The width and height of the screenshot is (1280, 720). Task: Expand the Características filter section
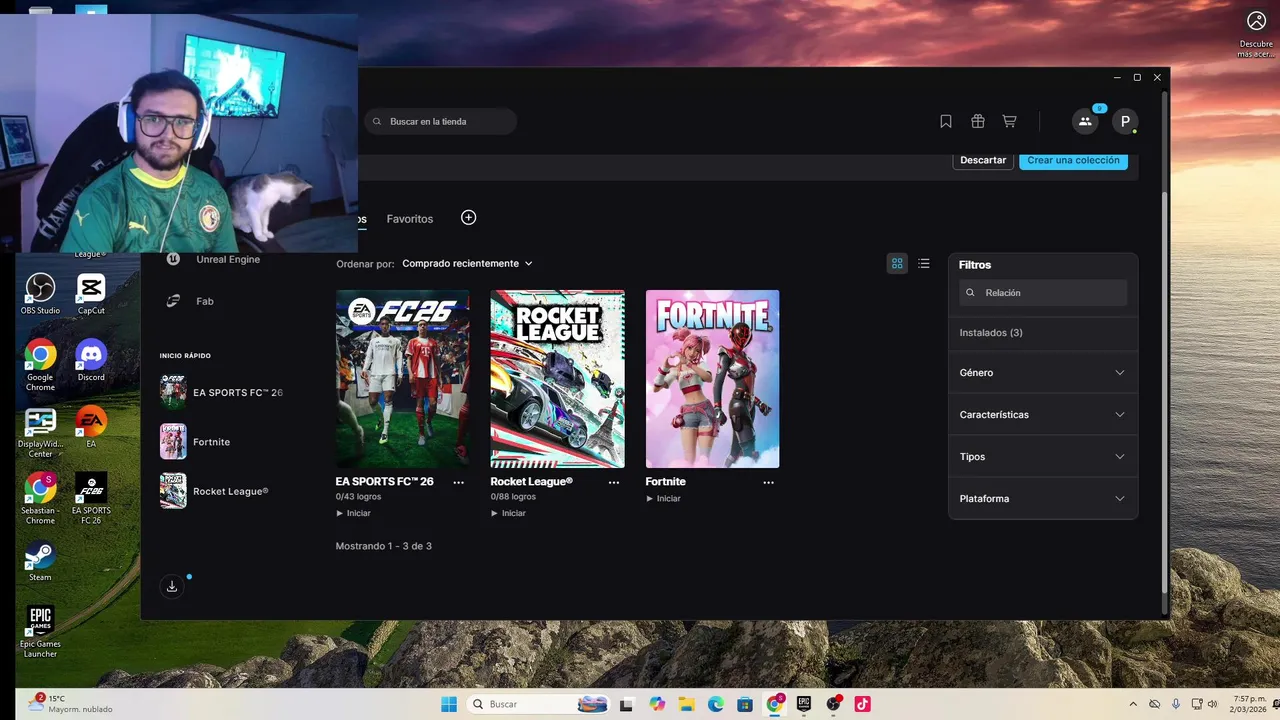pos(1042,414)
